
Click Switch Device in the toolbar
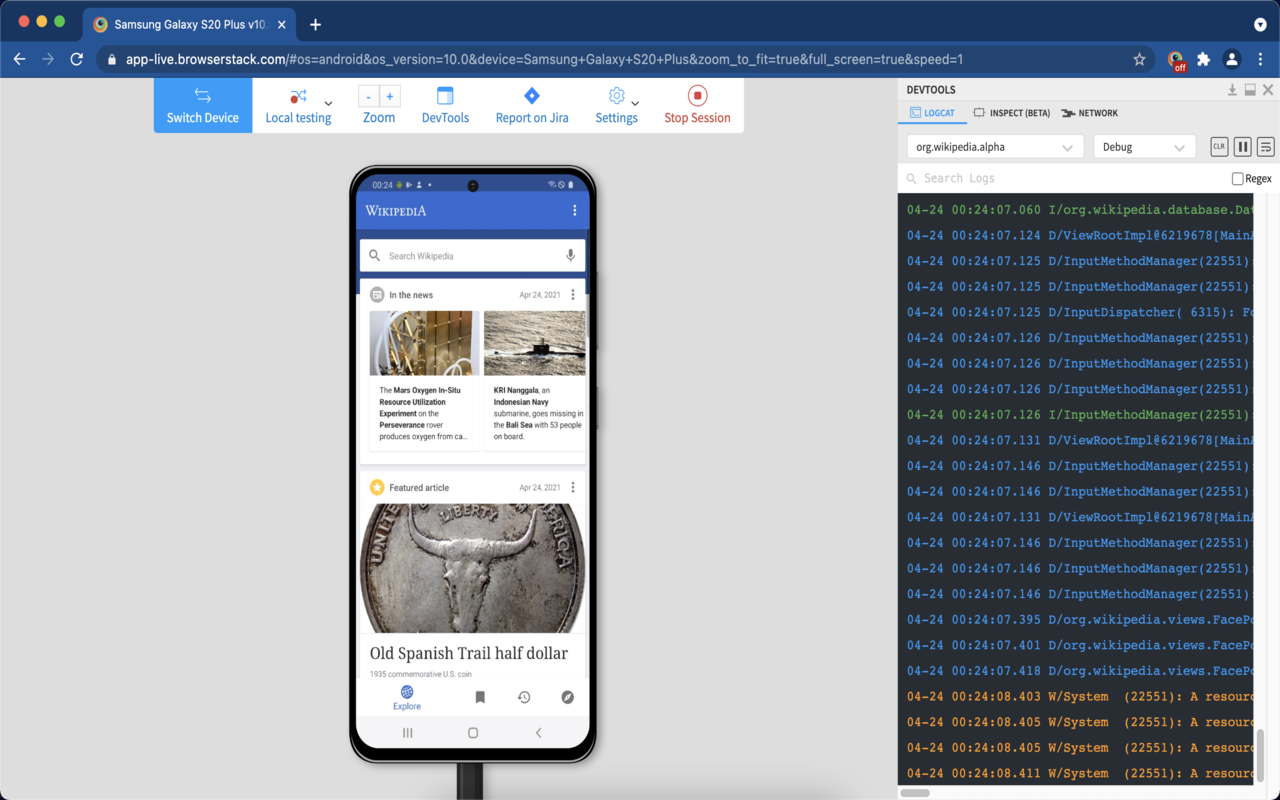[202, 105]
